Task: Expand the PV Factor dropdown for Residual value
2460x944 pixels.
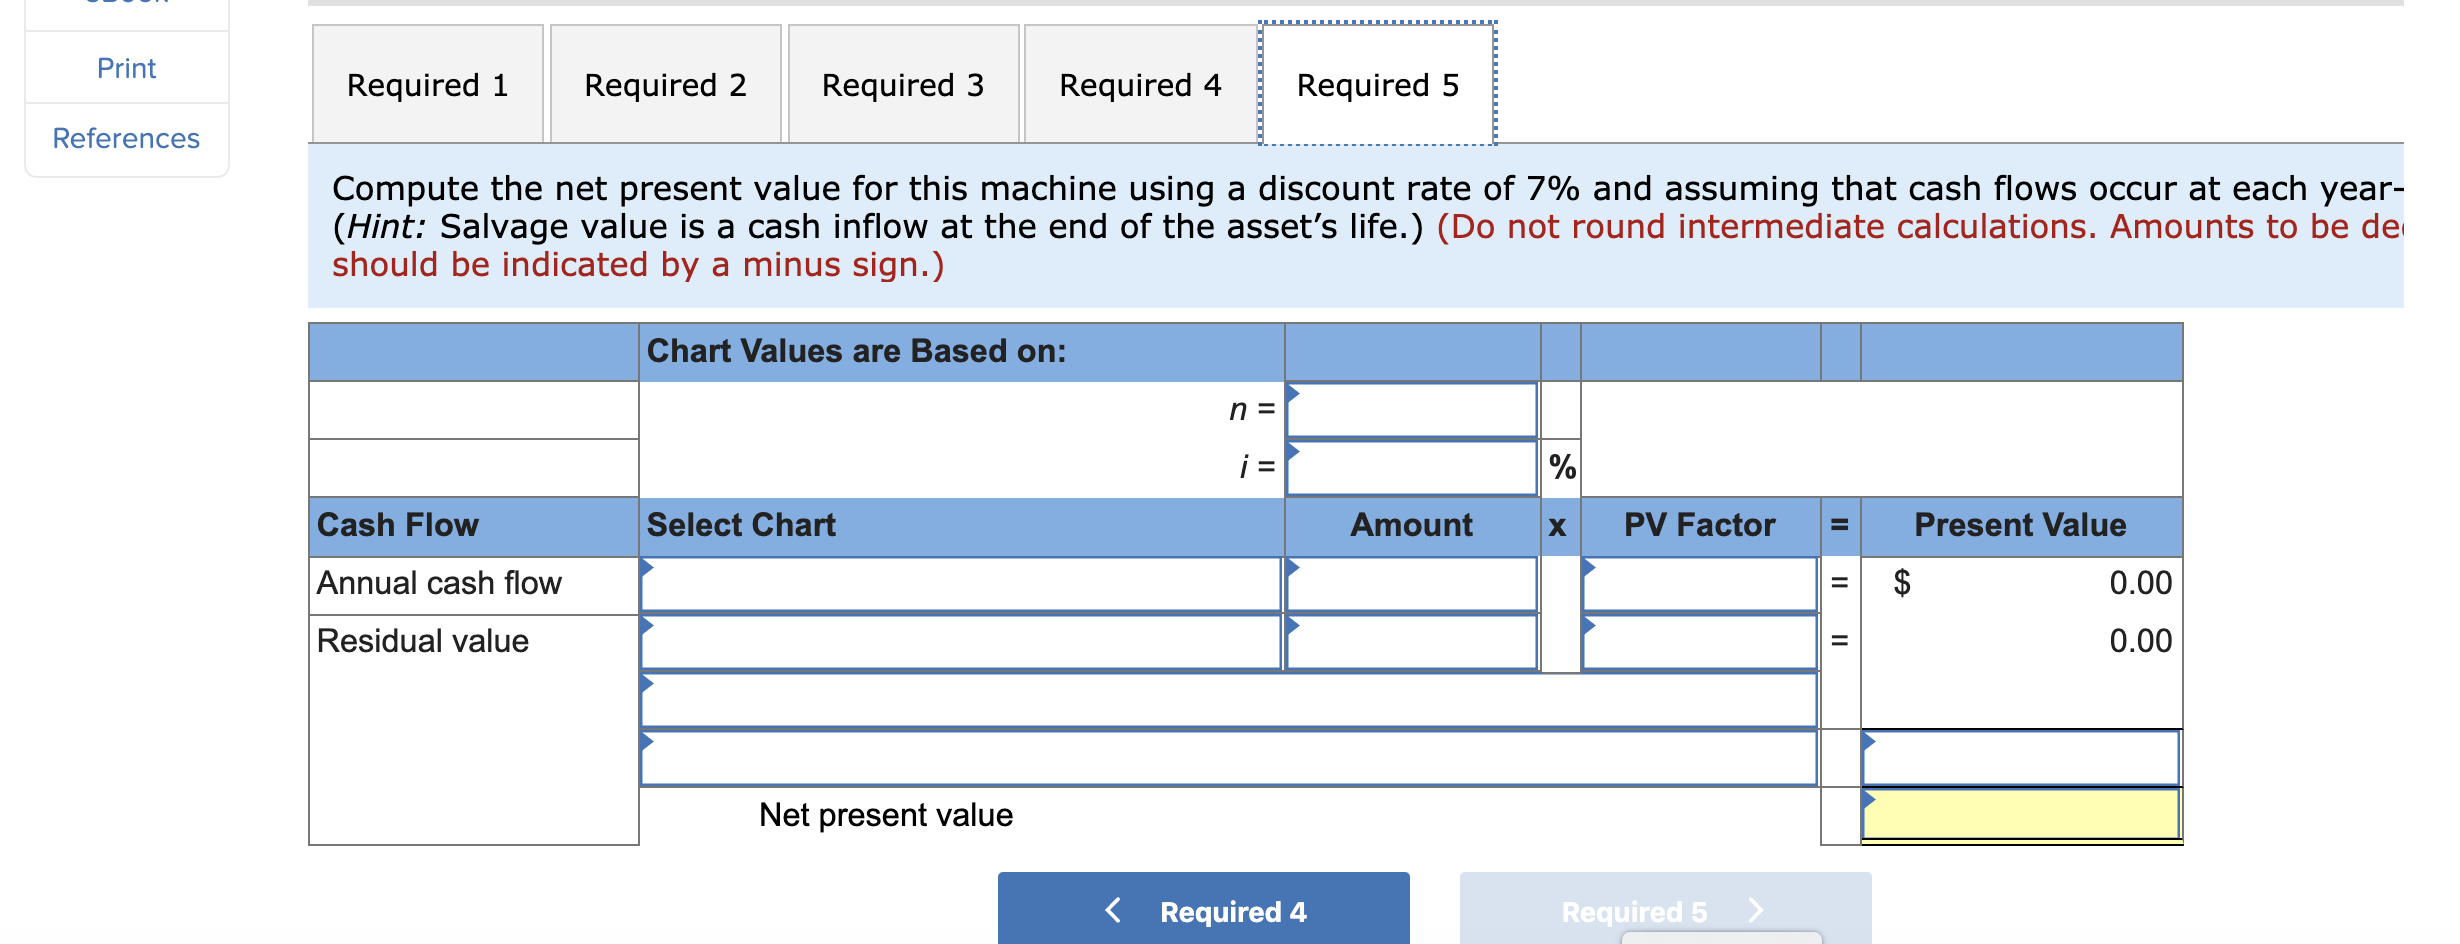Action: point(1700,643)
